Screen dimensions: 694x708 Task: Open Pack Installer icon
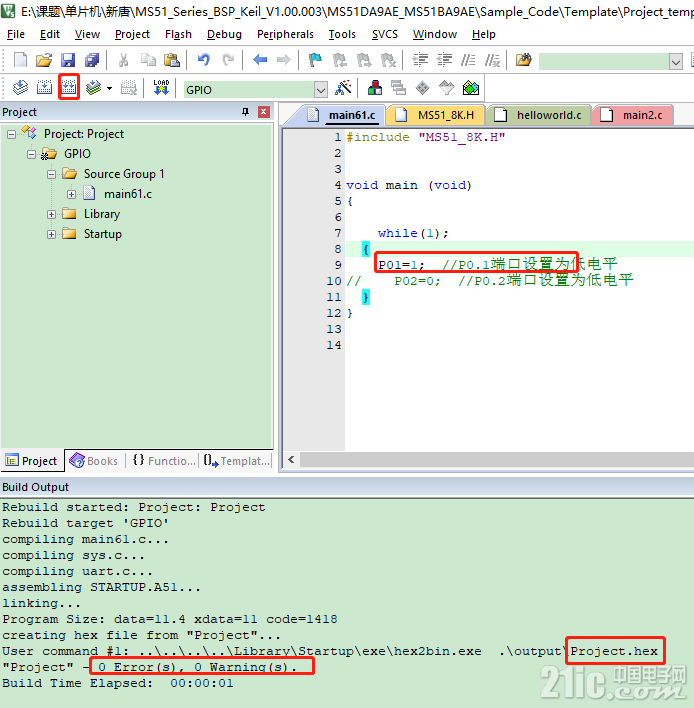coord(471,88)
